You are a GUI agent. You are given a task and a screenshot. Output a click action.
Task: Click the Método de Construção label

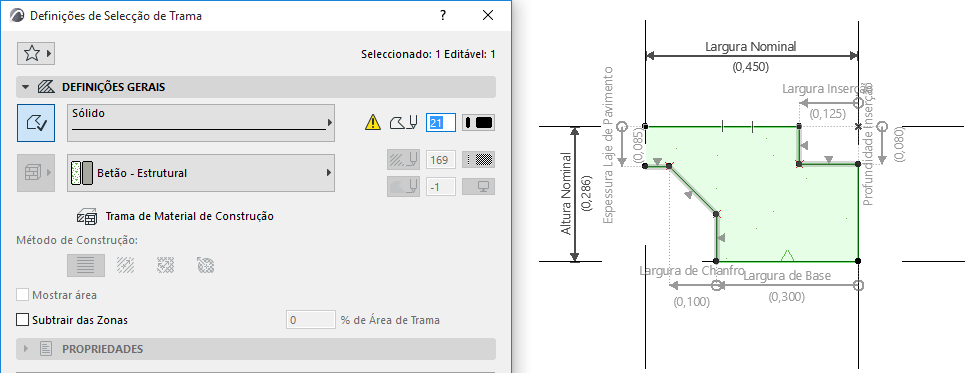tap(77, 240)
